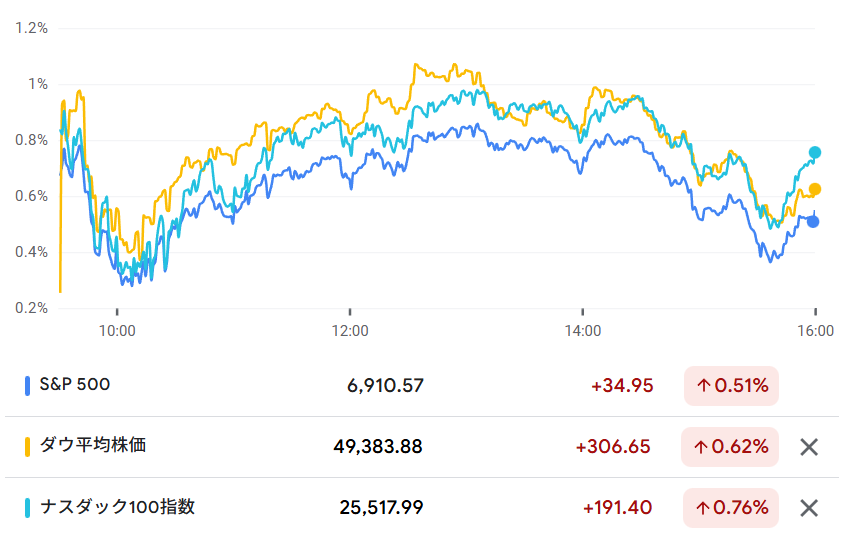Screen dimensions: 847x536
Task: Click the 10:00 time axis label
Action: click(117, 328)
